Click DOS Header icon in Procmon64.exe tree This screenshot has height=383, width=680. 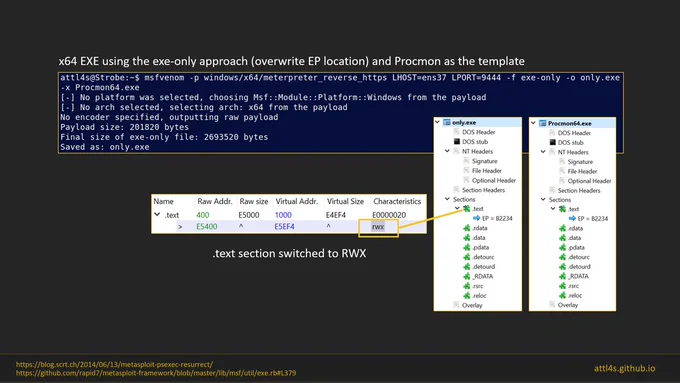coord(552,133)
